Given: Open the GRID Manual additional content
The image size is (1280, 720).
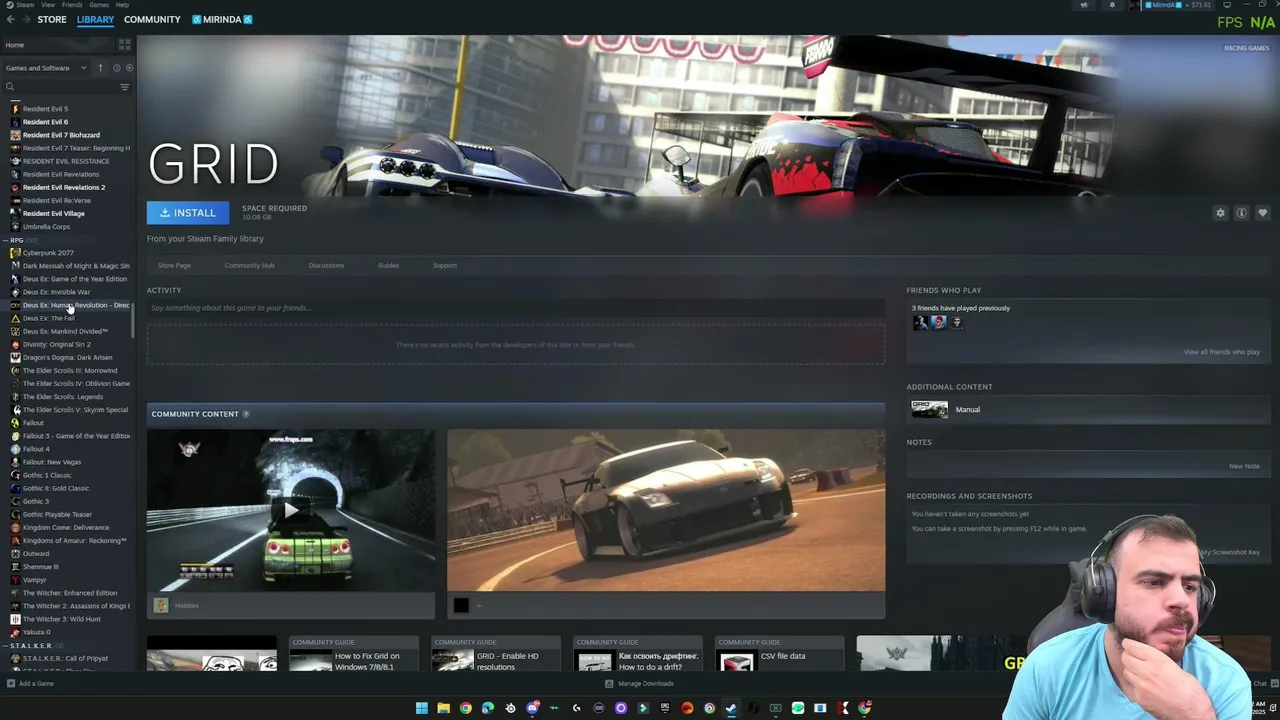Looking at the screenshot, I should (1088, 409).
